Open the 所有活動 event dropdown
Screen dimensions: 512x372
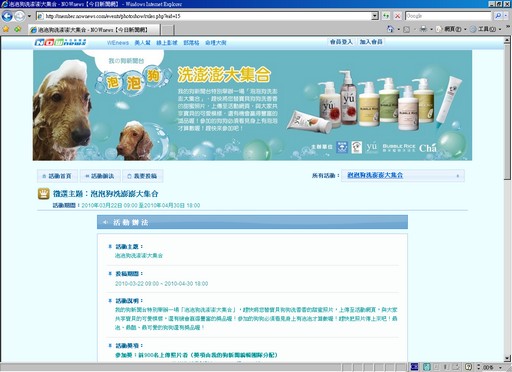403,176
